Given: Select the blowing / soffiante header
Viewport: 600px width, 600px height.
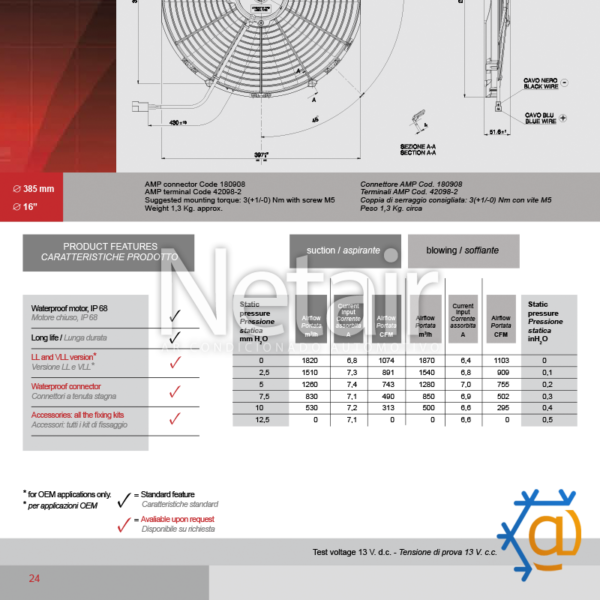Looking at the screenshot, I should tap(462, 251).
